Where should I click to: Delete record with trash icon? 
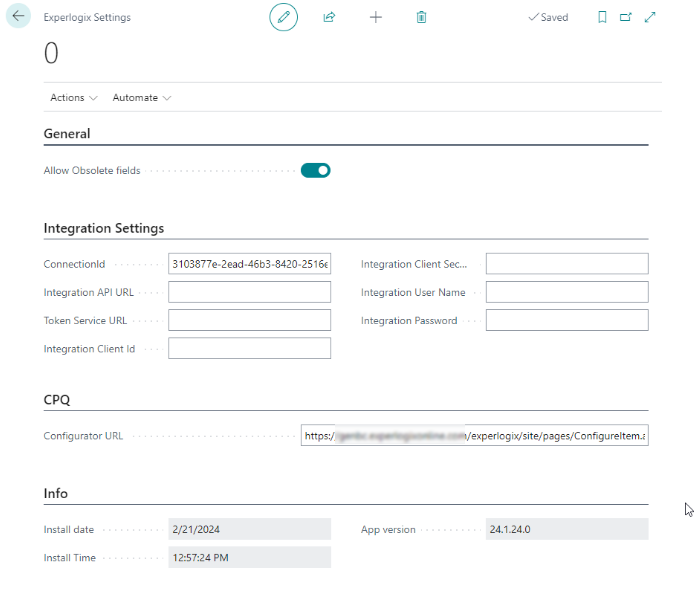[422, 17]
